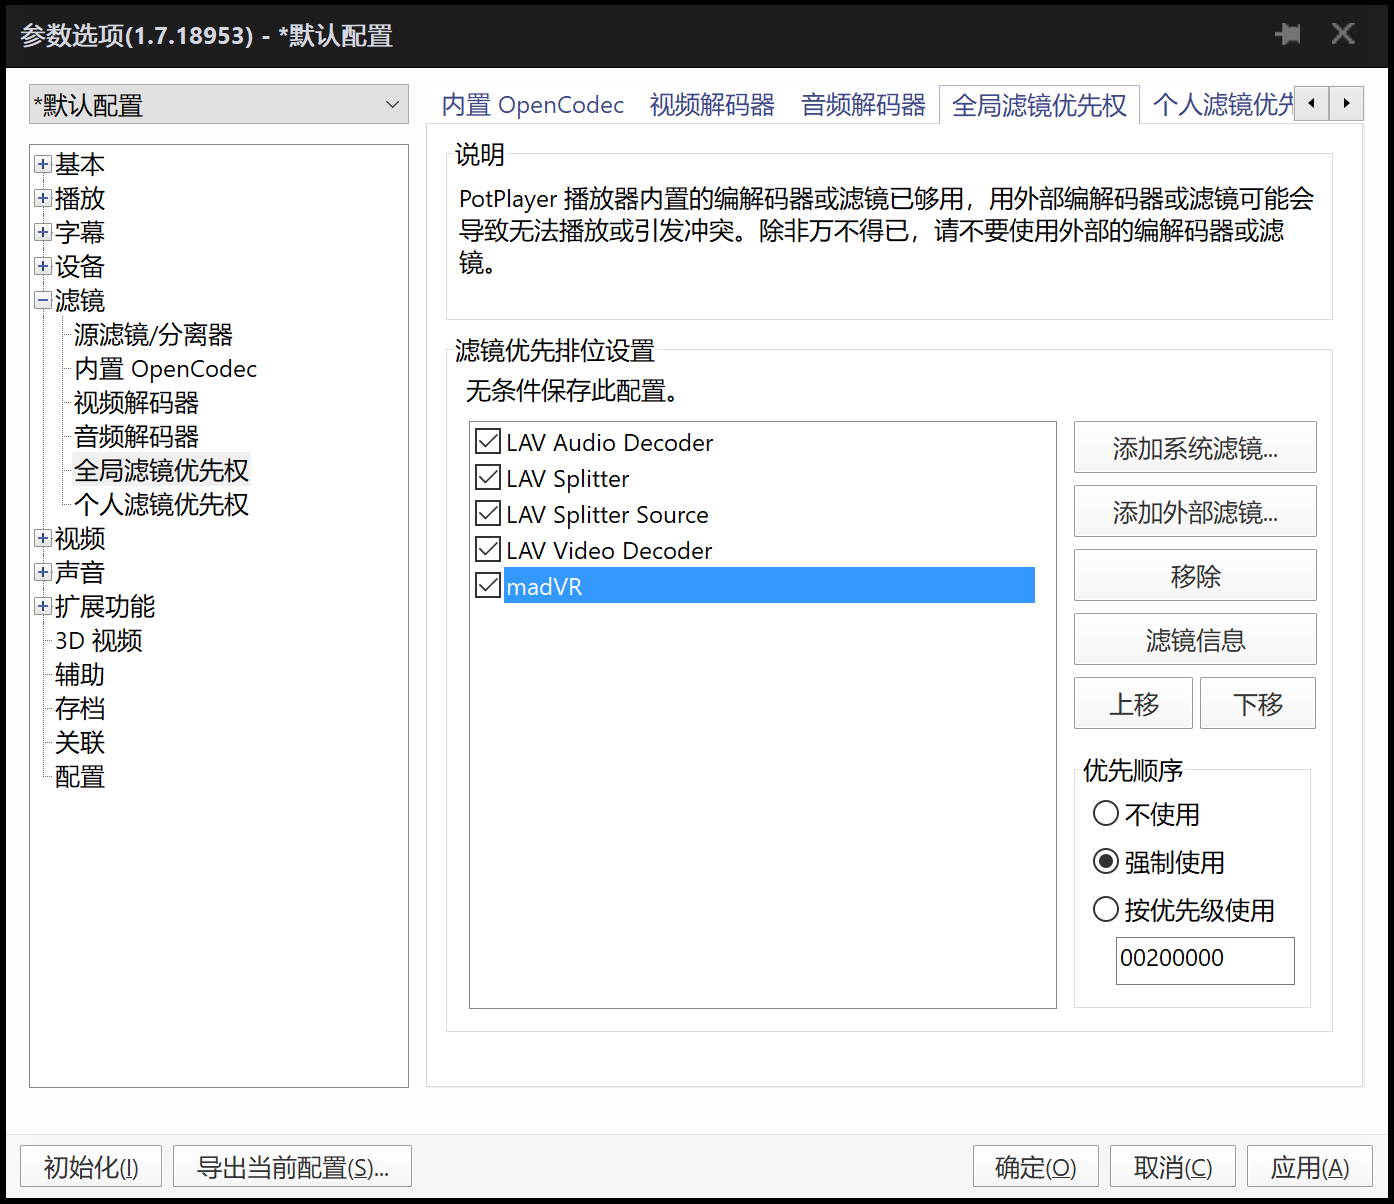Uncheck the madVR filter checkbox
This screenshot has width=1394, height=1204.
(487, 585)
